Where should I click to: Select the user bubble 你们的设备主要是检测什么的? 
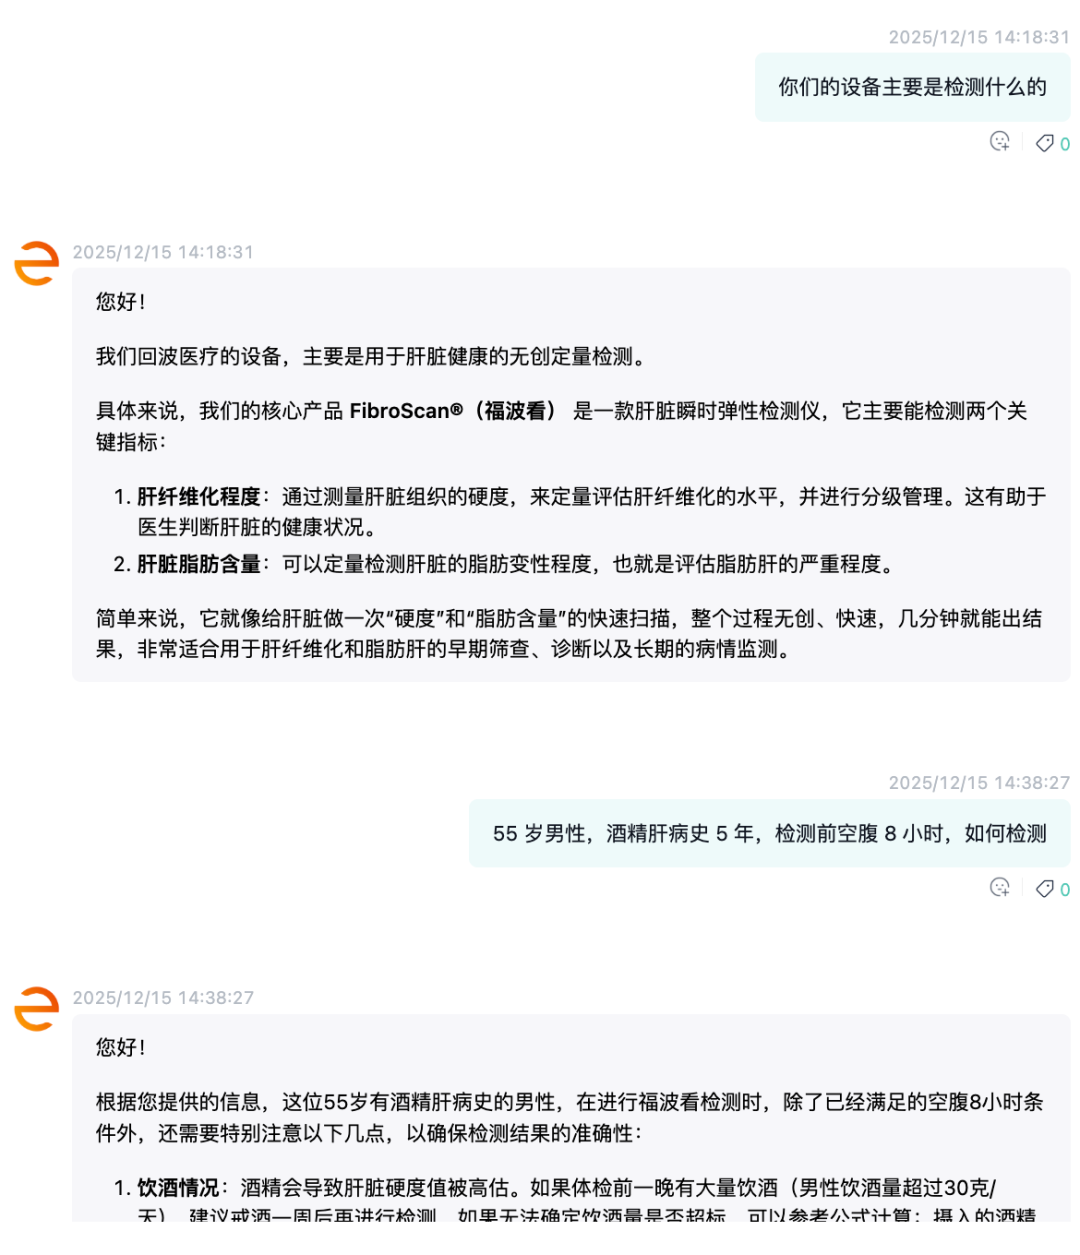tap(913, 87)
